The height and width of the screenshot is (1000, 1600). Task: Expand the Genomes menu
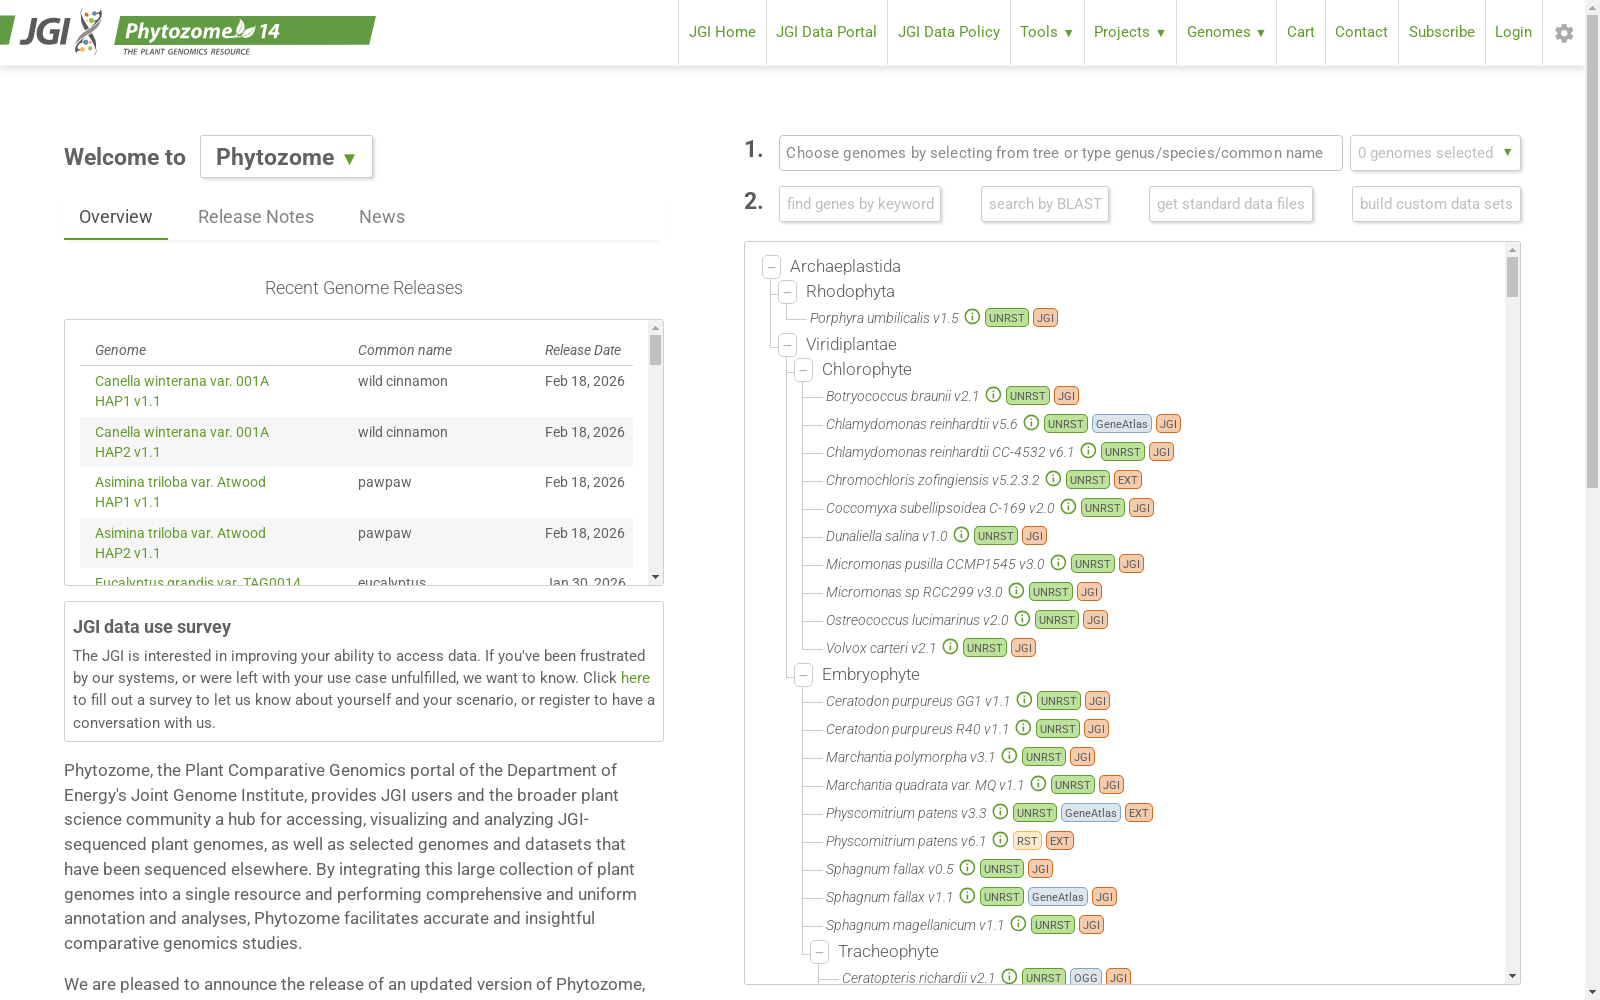coord(1226,33)
